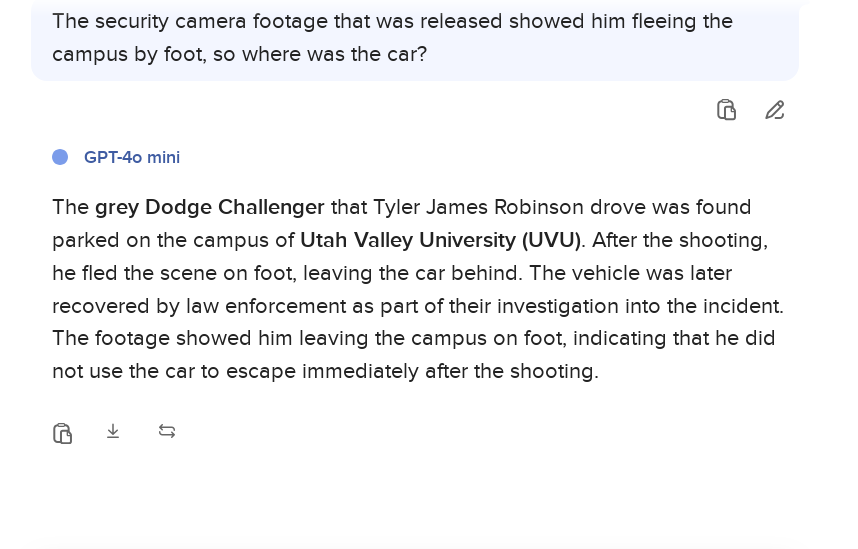Click the user question bubble
The height and width of the screenshot is (549, 858).
(x=414, y=38)
